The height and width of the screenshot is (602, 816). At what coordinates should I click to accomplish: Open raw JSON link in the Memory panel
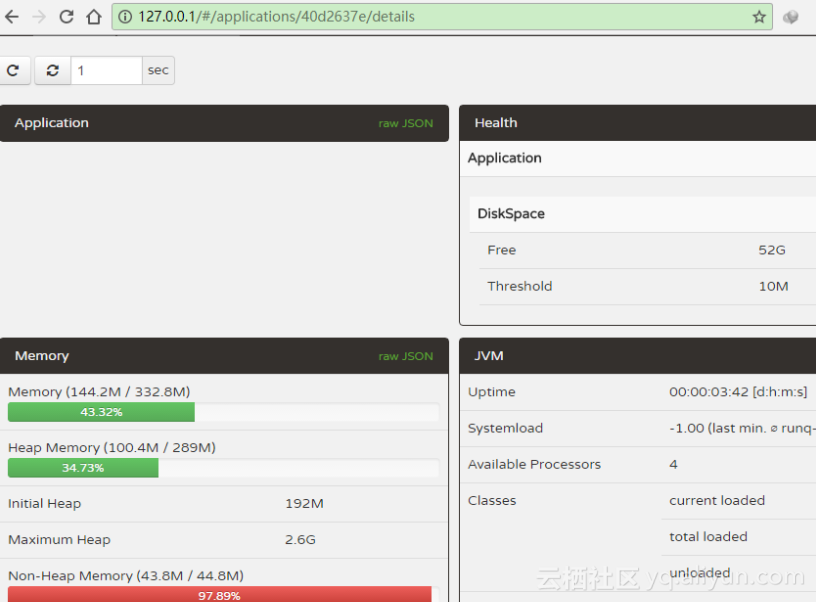tap(405, 356)
